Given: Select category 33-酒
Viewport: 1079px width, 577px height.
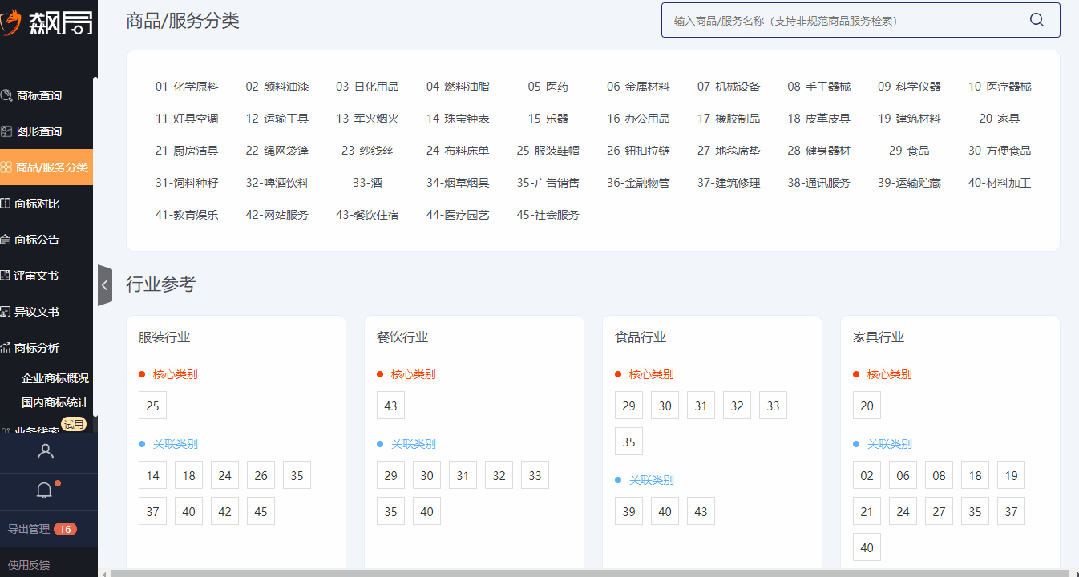Looking at the screenshot, I should (x=367, y=183).
